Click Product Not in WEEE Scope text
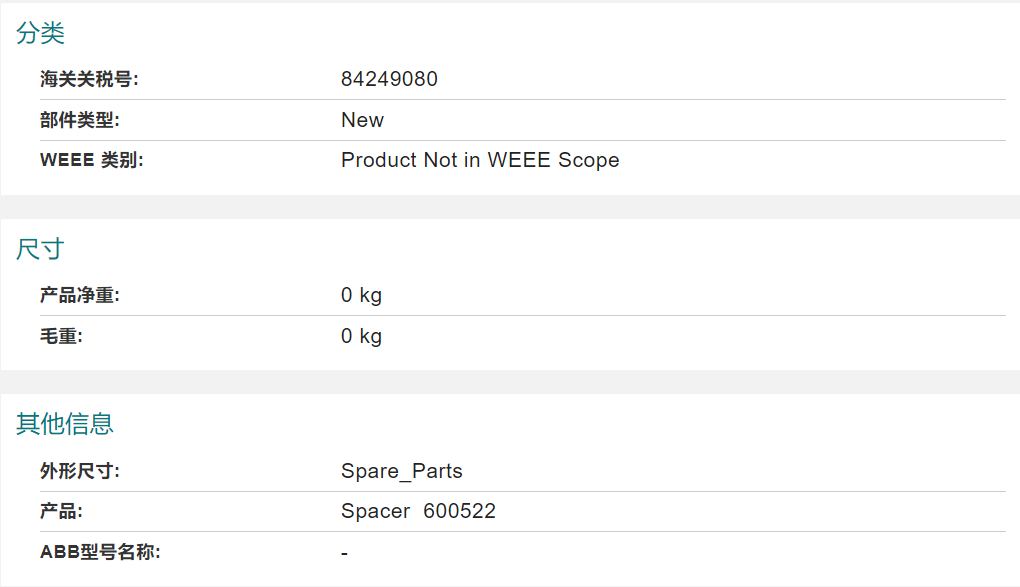The width and height of the screenshot is (1020, 587). point(480,160)
